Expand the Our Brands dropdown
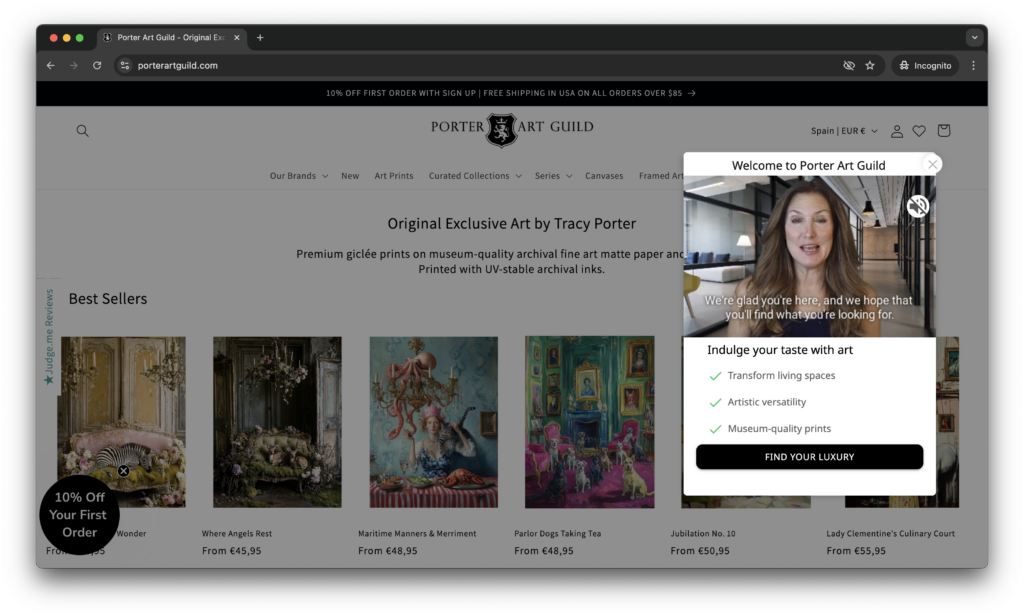Viewport: 1024px width, 616px height. [x=299, y=176]
